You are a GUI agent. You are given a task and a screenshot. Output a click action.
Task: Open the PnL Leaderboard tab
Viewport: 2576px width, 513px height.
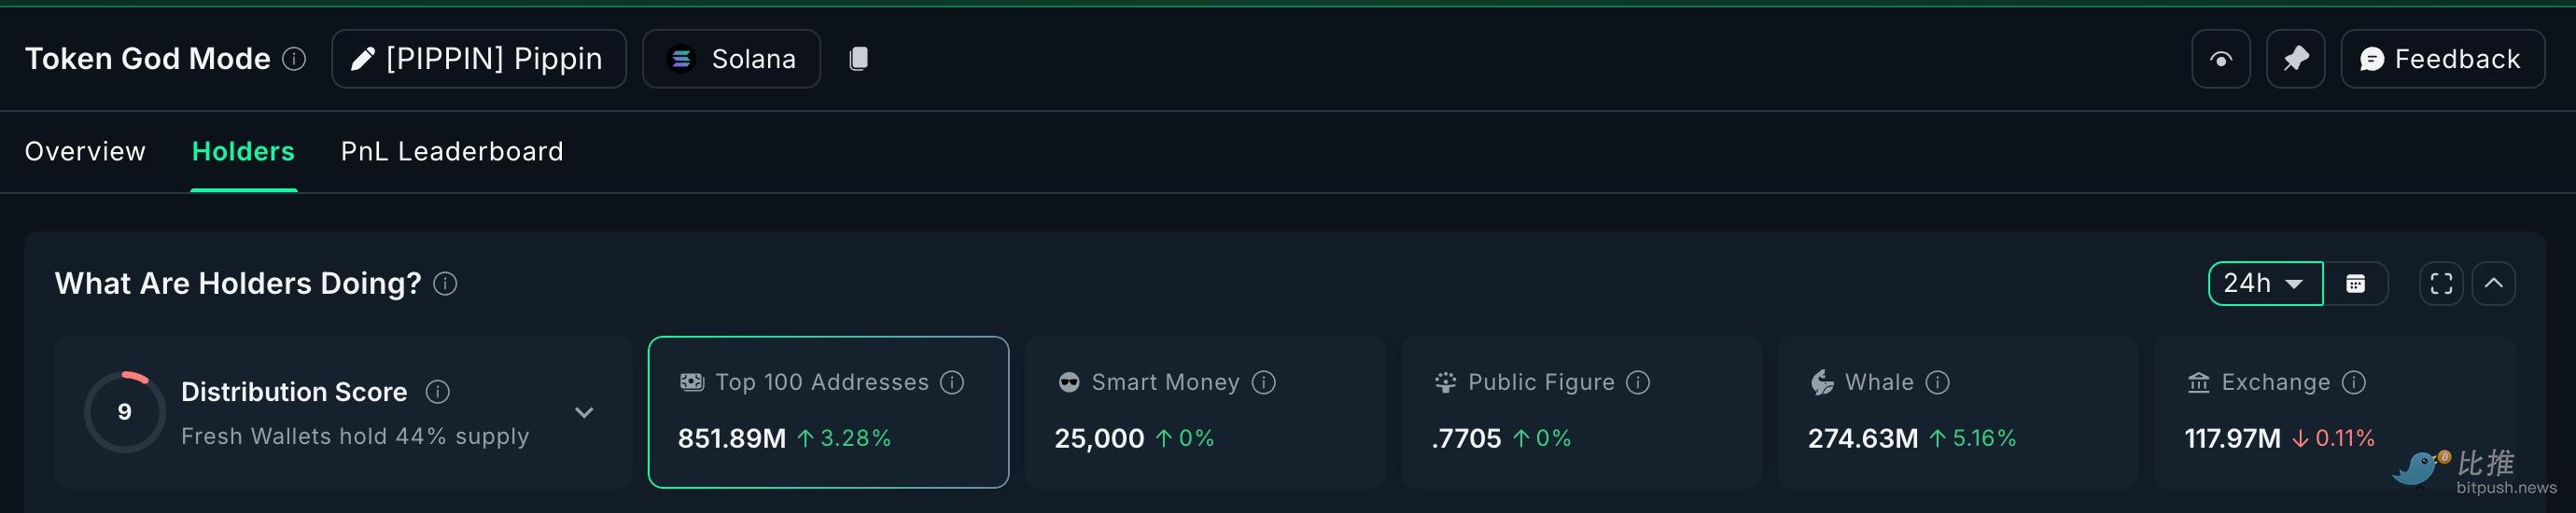click(x=452, y=151)
